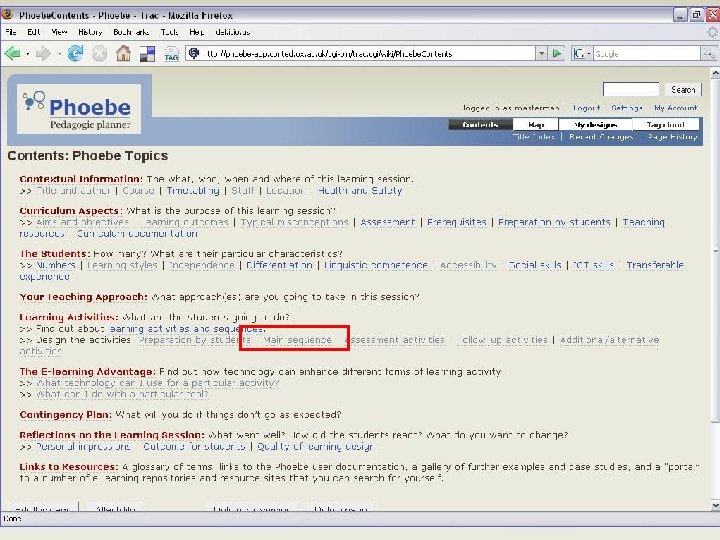Open the address bar URL history dropdown
This screenshot has height=540, width=720.
541,53
